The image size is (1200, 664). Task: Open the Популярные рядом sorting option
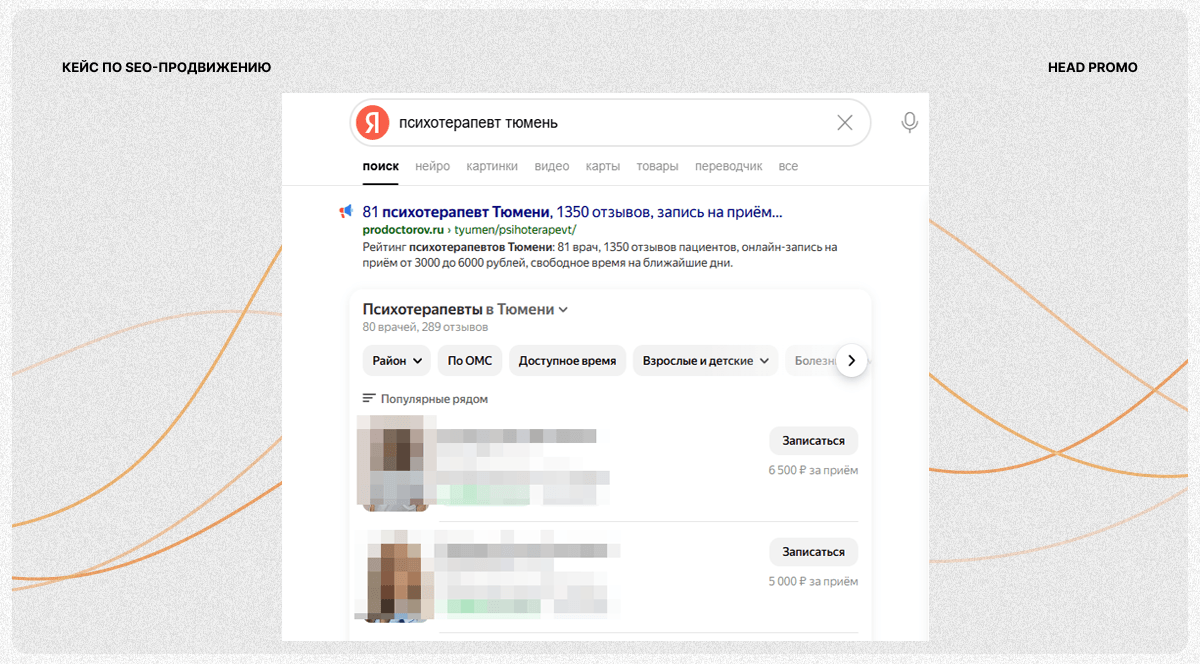coord(434,398)
